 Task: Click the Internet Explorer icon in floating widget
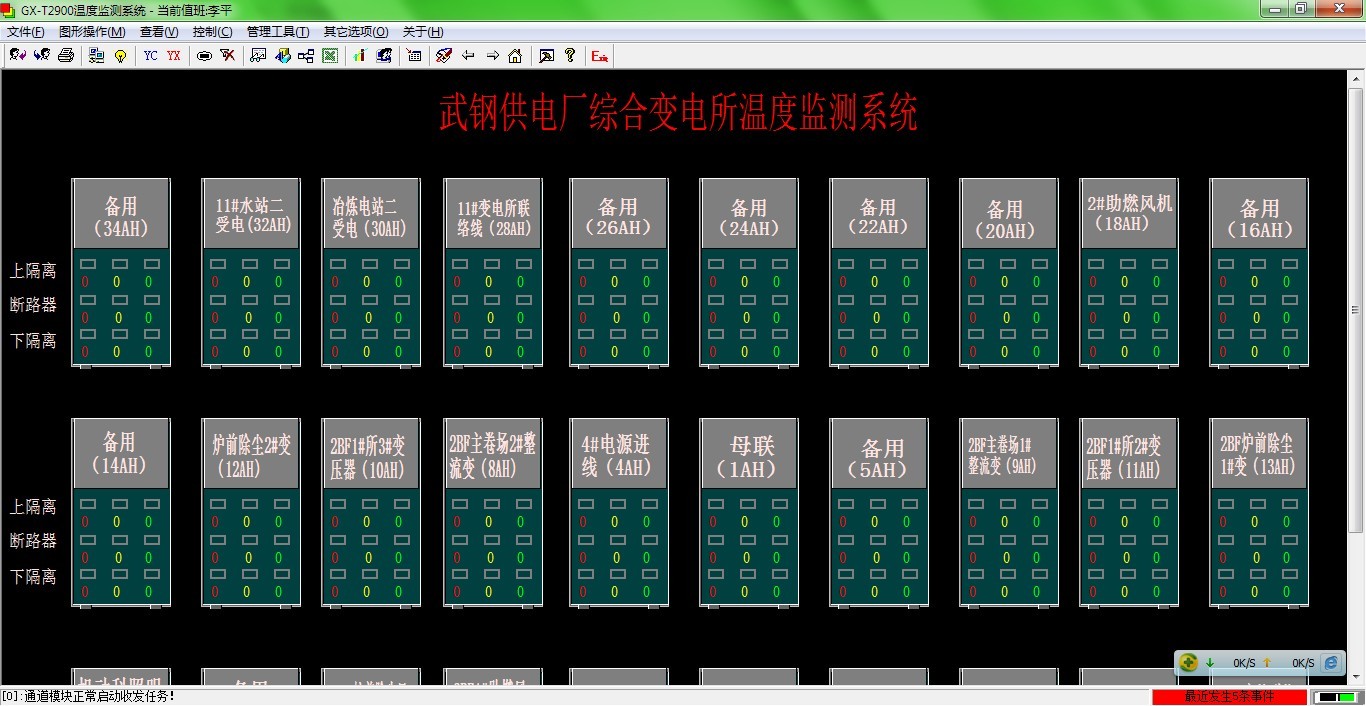point(1331,662)
